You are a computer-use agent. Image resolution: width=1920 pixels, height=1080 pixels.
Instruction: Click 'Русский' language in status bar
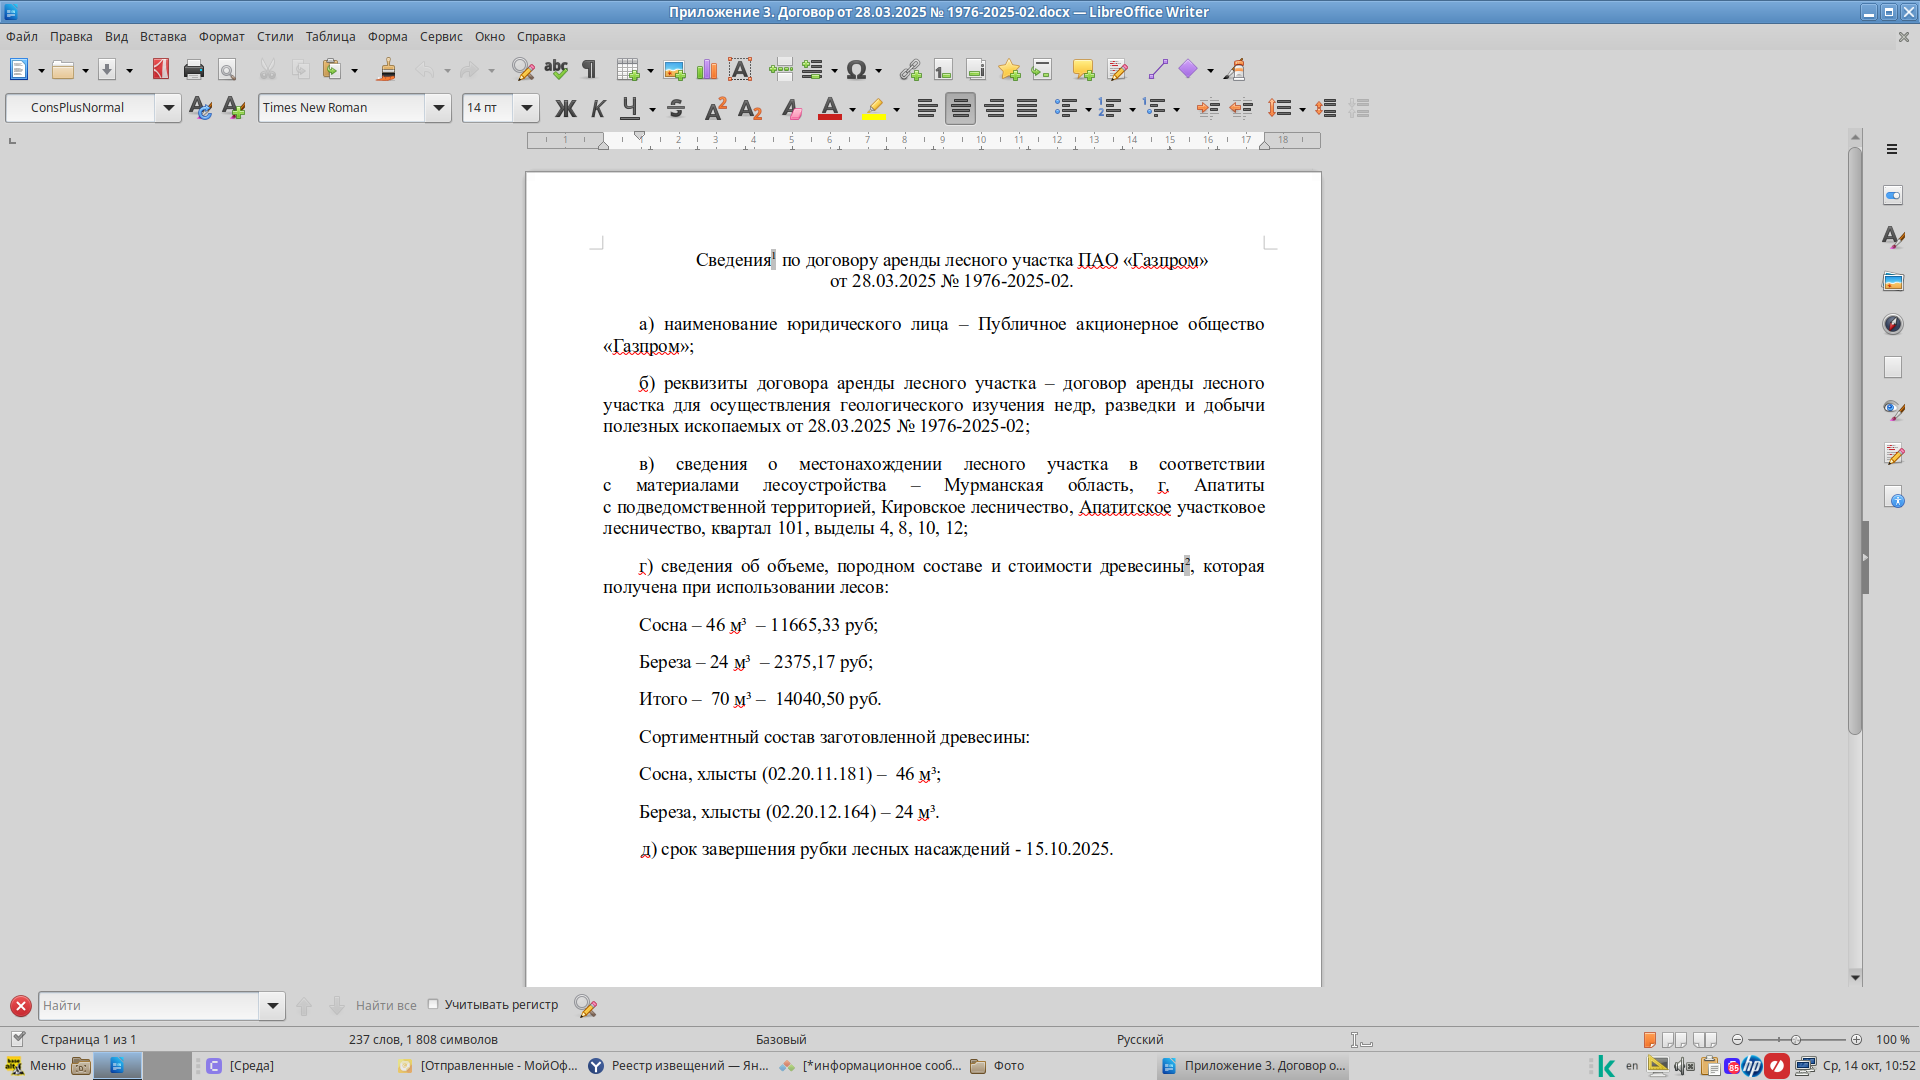tap(1140, 1040)
